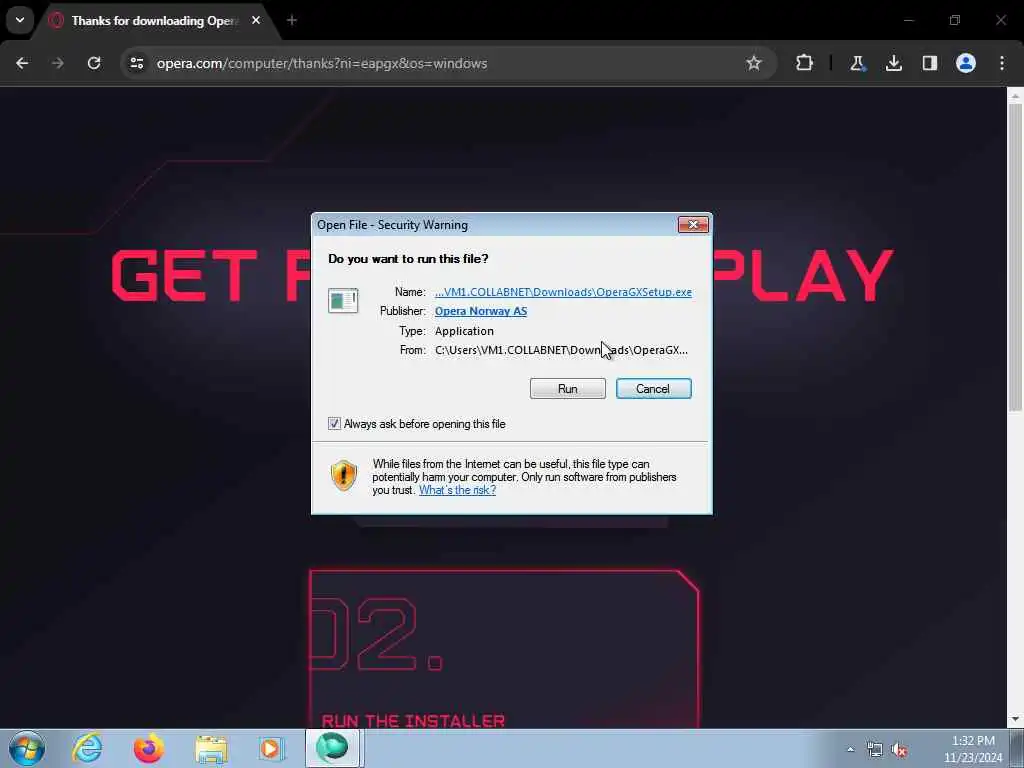Click the scrollbar up arrow
This screenshot has width=1024, height=768.
[1015, 96]
